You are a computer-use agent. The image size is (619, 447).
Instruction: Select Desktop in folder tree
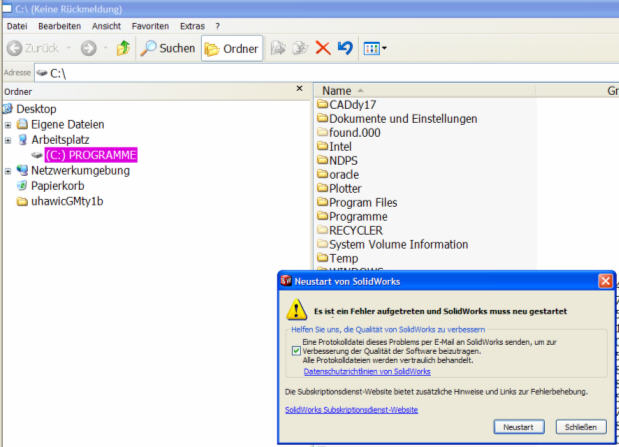point(36,109)
